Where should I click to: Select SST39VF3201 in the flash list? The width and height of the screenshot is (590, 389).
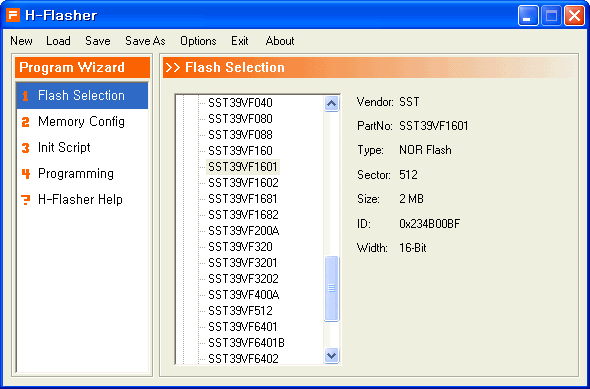tap(243, 263)
